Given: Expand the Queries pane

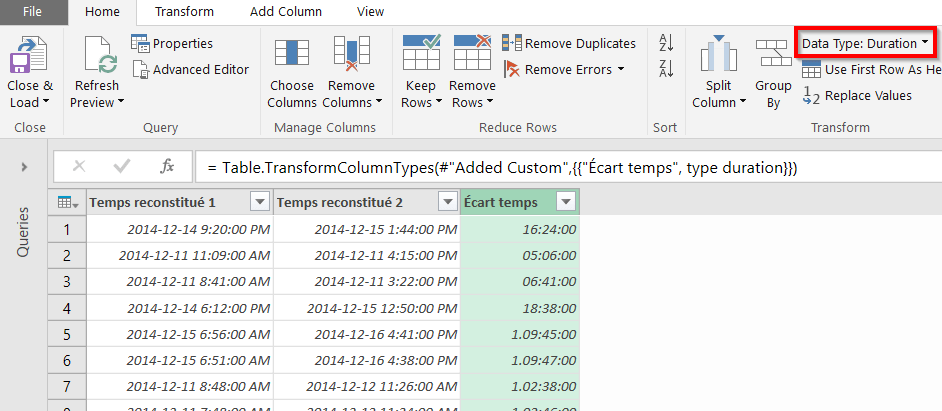Looking at the screenshot, I should (x=23, y=167).
